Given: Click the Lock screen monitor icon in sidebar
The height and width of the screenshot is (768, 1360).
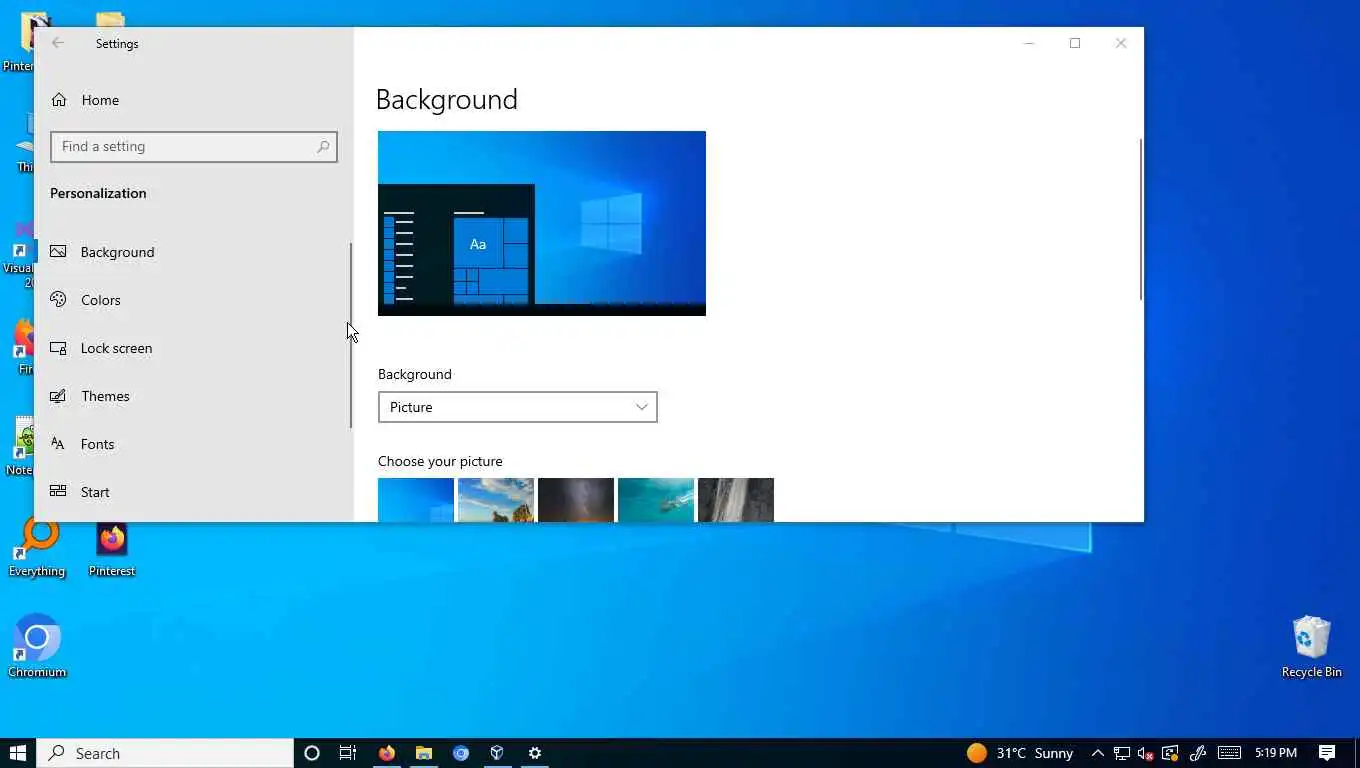Looking at the screenshot, I should [59, 348].
